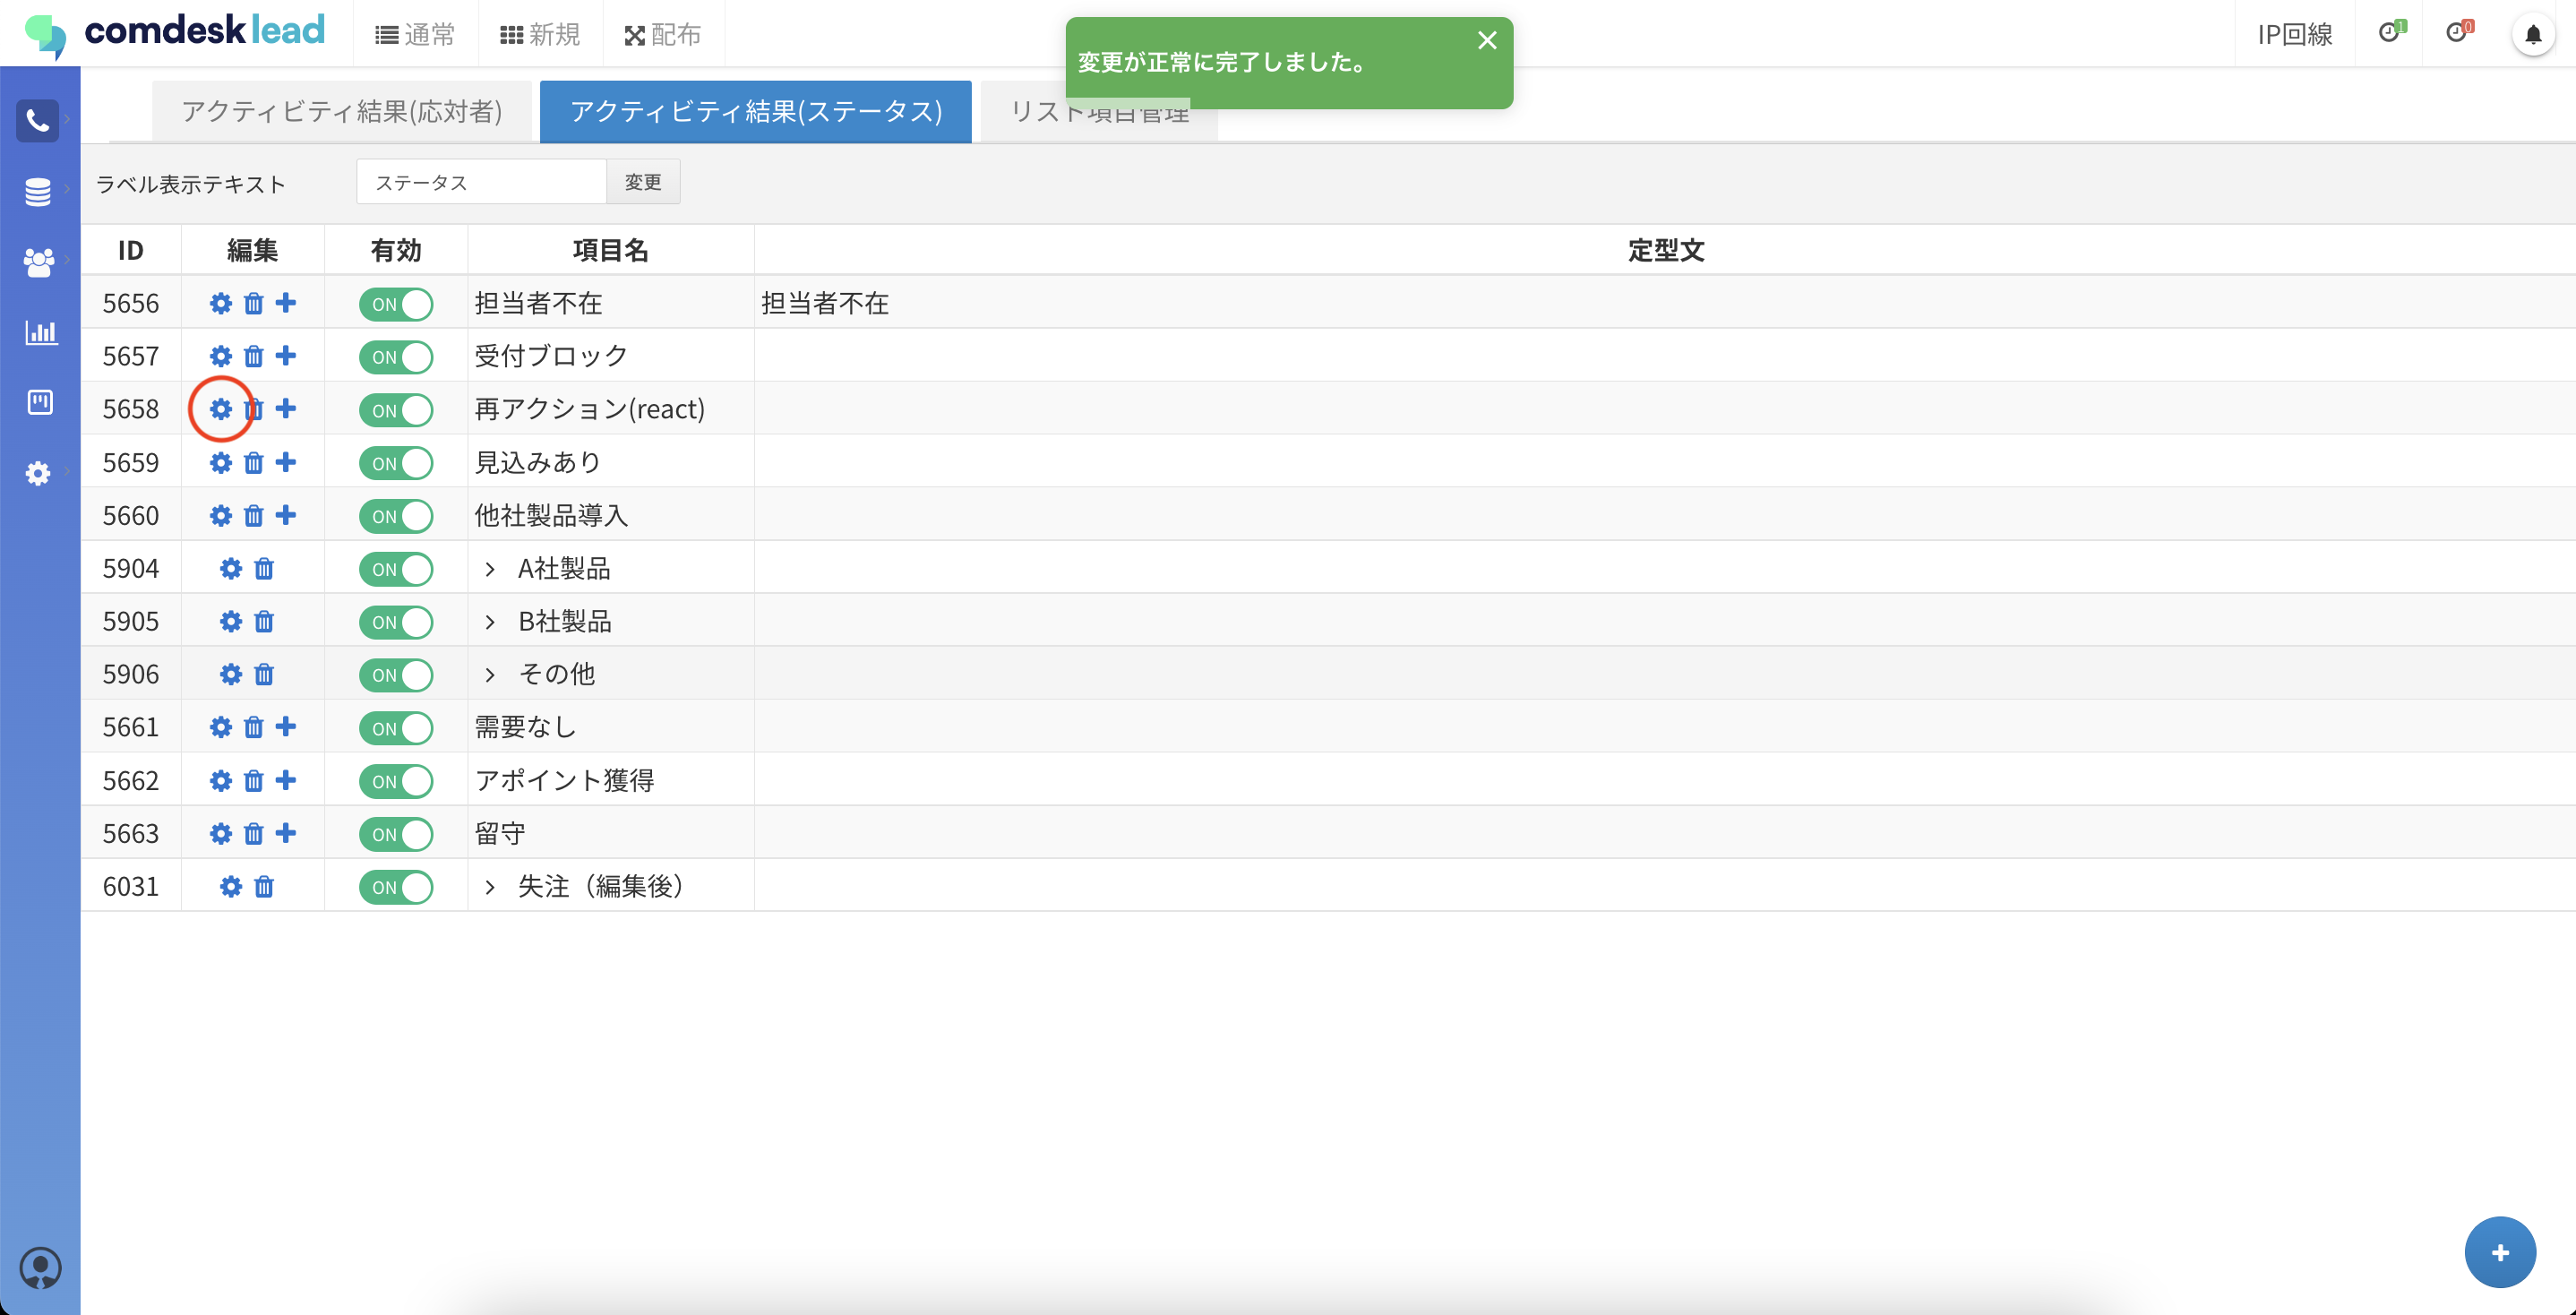2576x1315 pixels.
Task: Expand the A社製品 row chevron
Action: click(490, 569)
